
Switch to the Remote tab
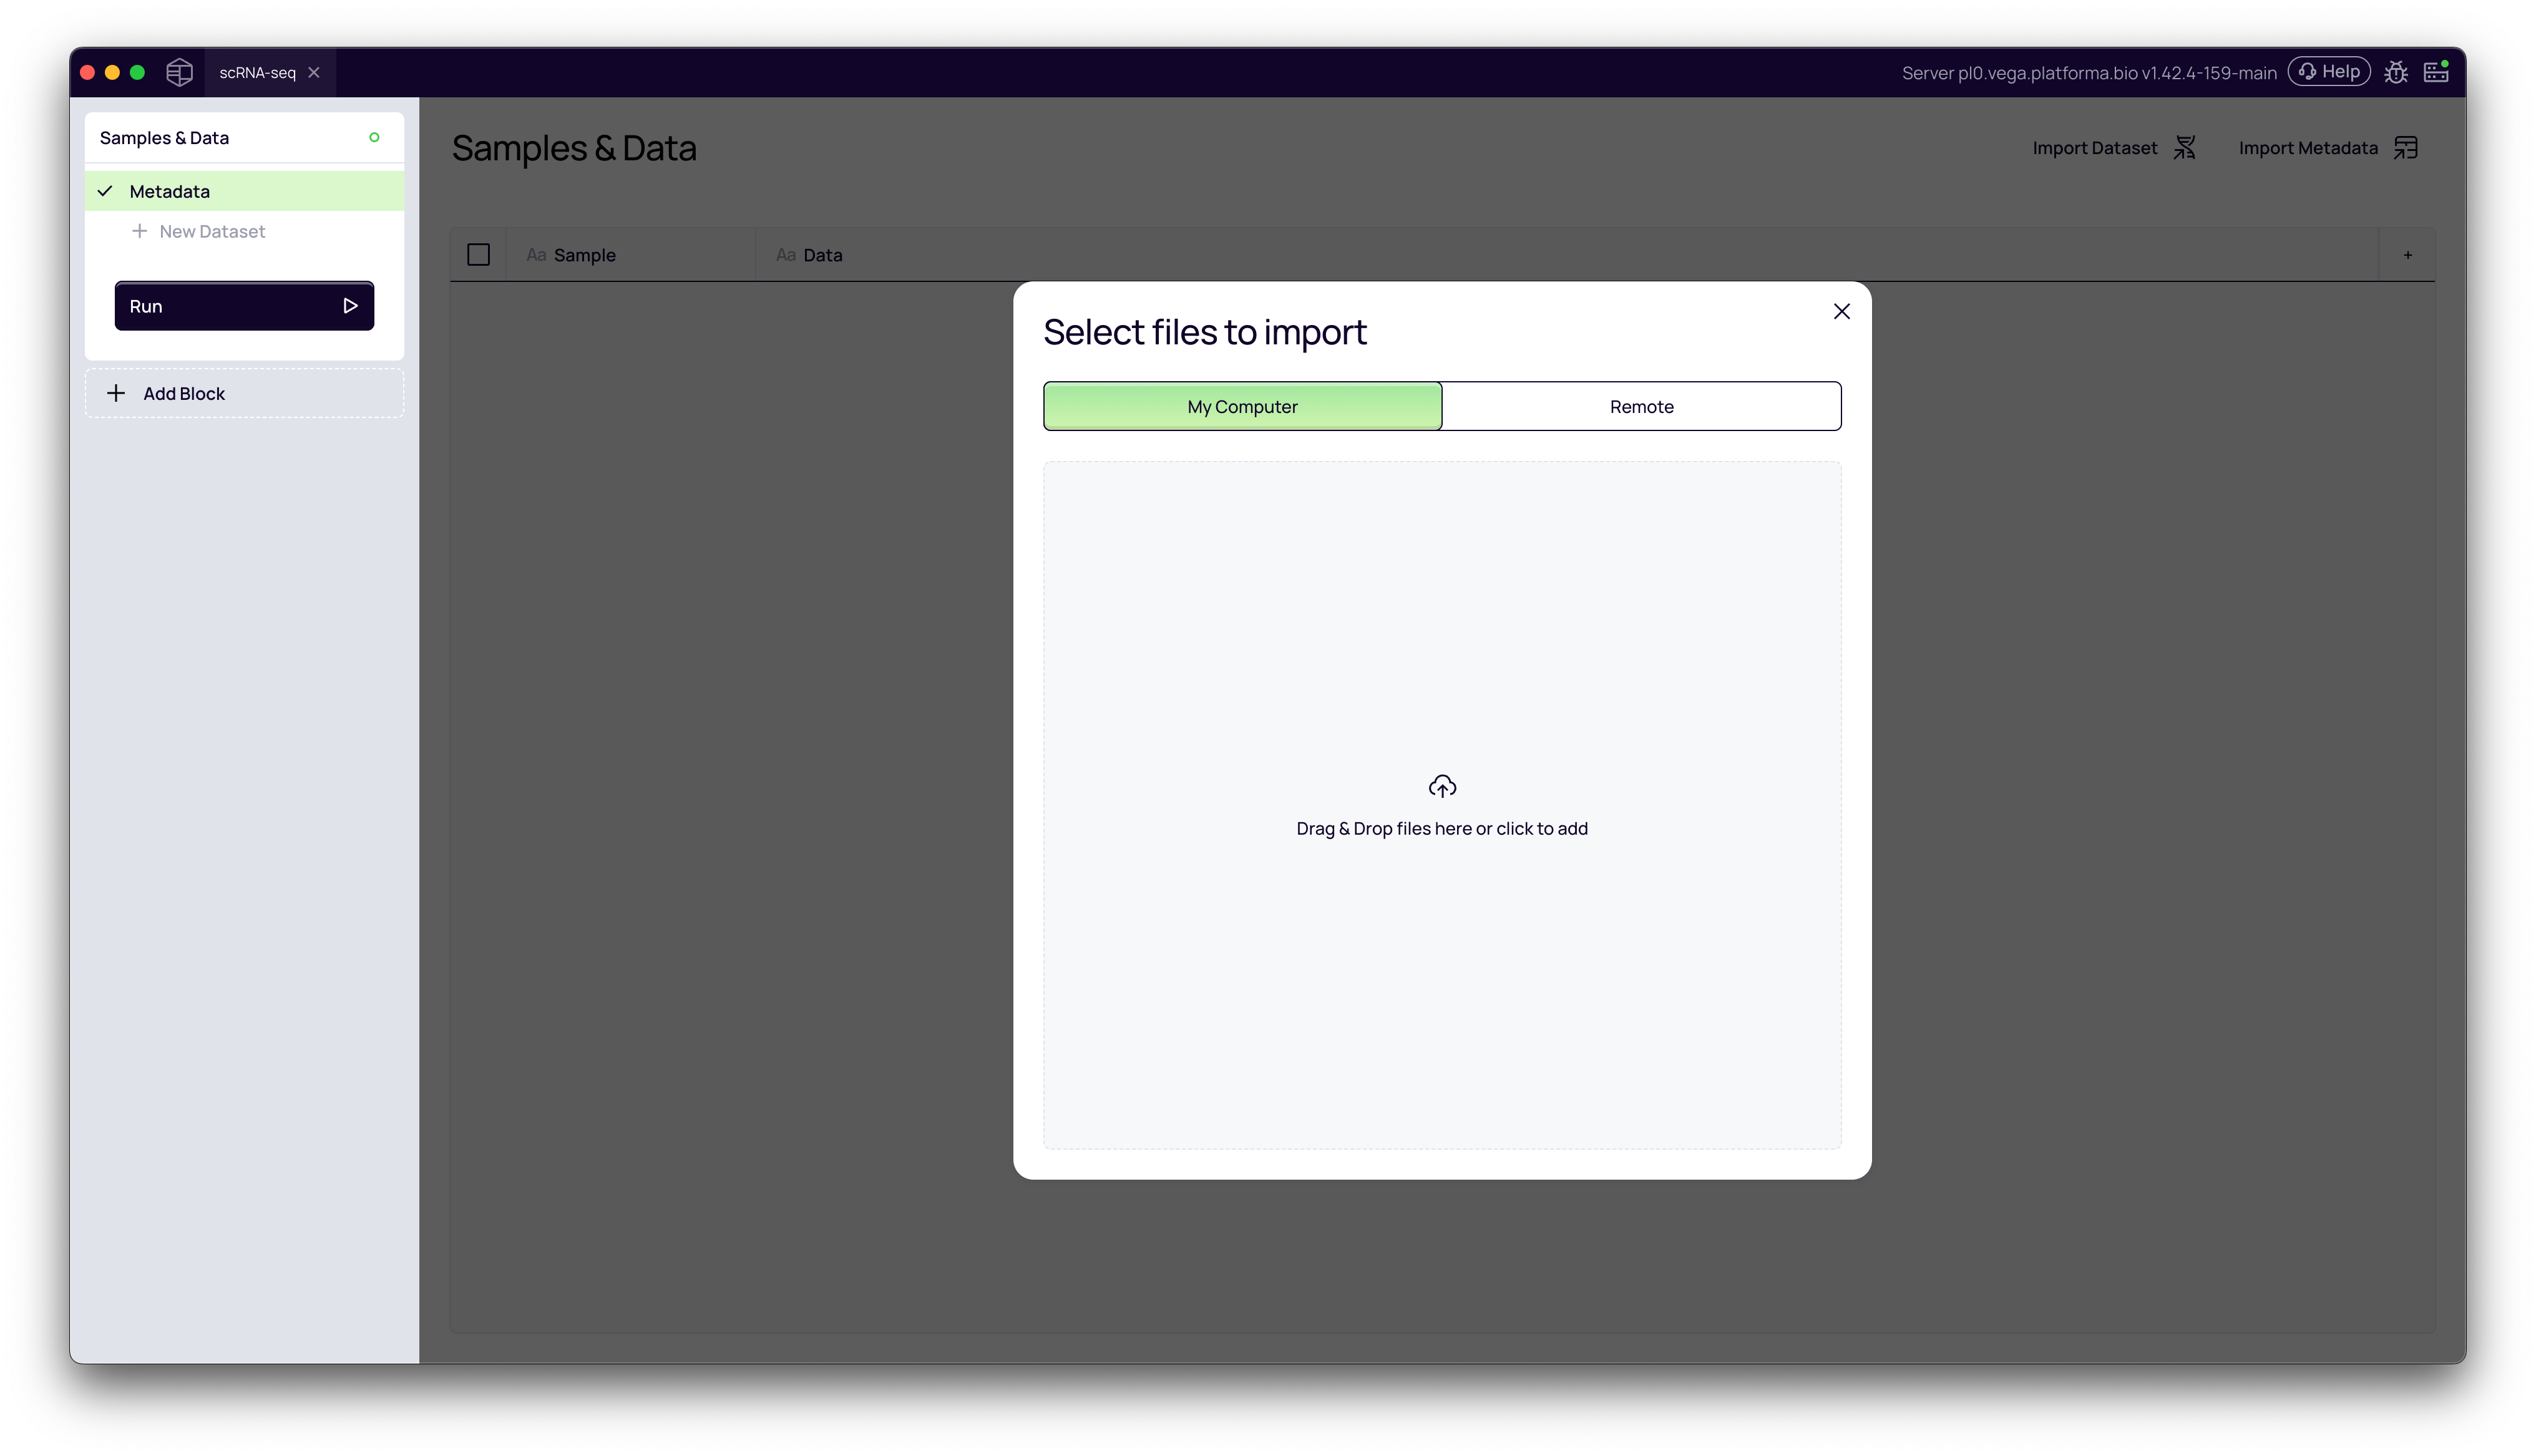pyautogui.click(x=1641, y=406)
